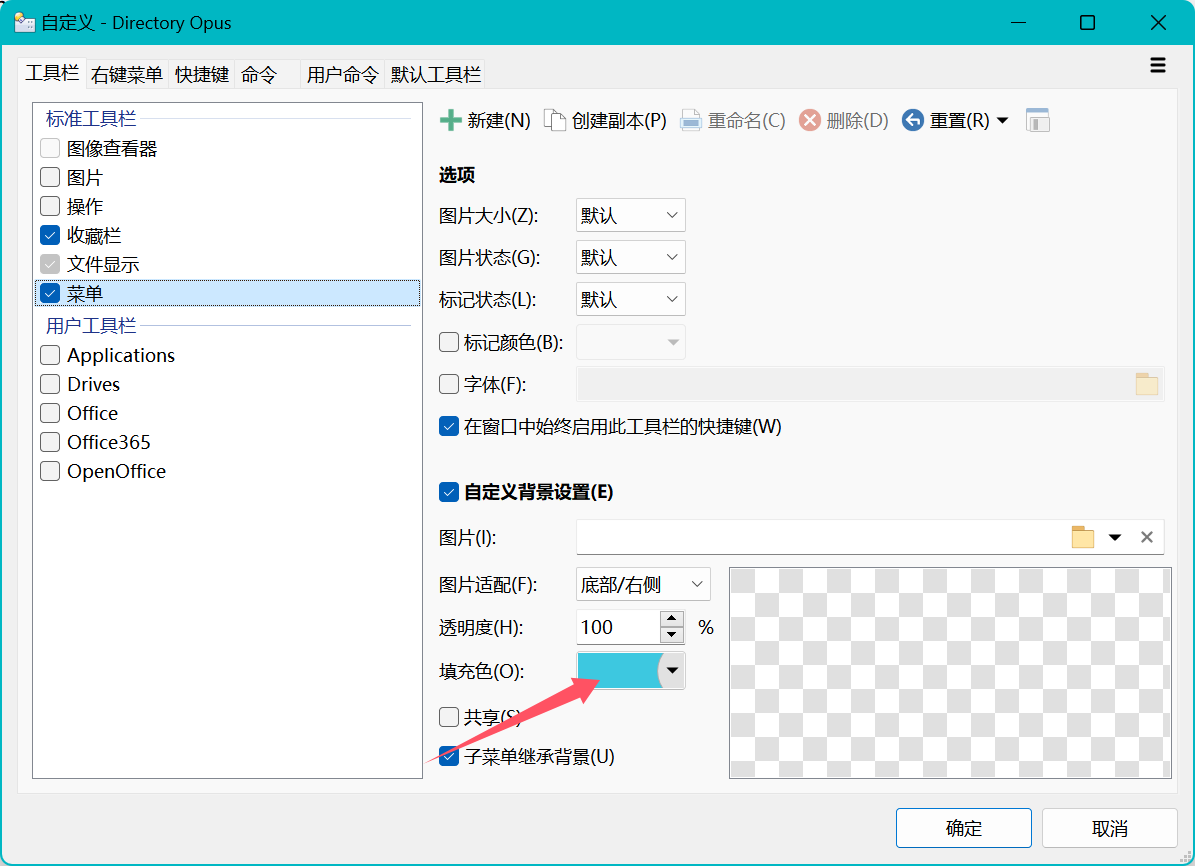Click the 图片(I) path input field

822,537
